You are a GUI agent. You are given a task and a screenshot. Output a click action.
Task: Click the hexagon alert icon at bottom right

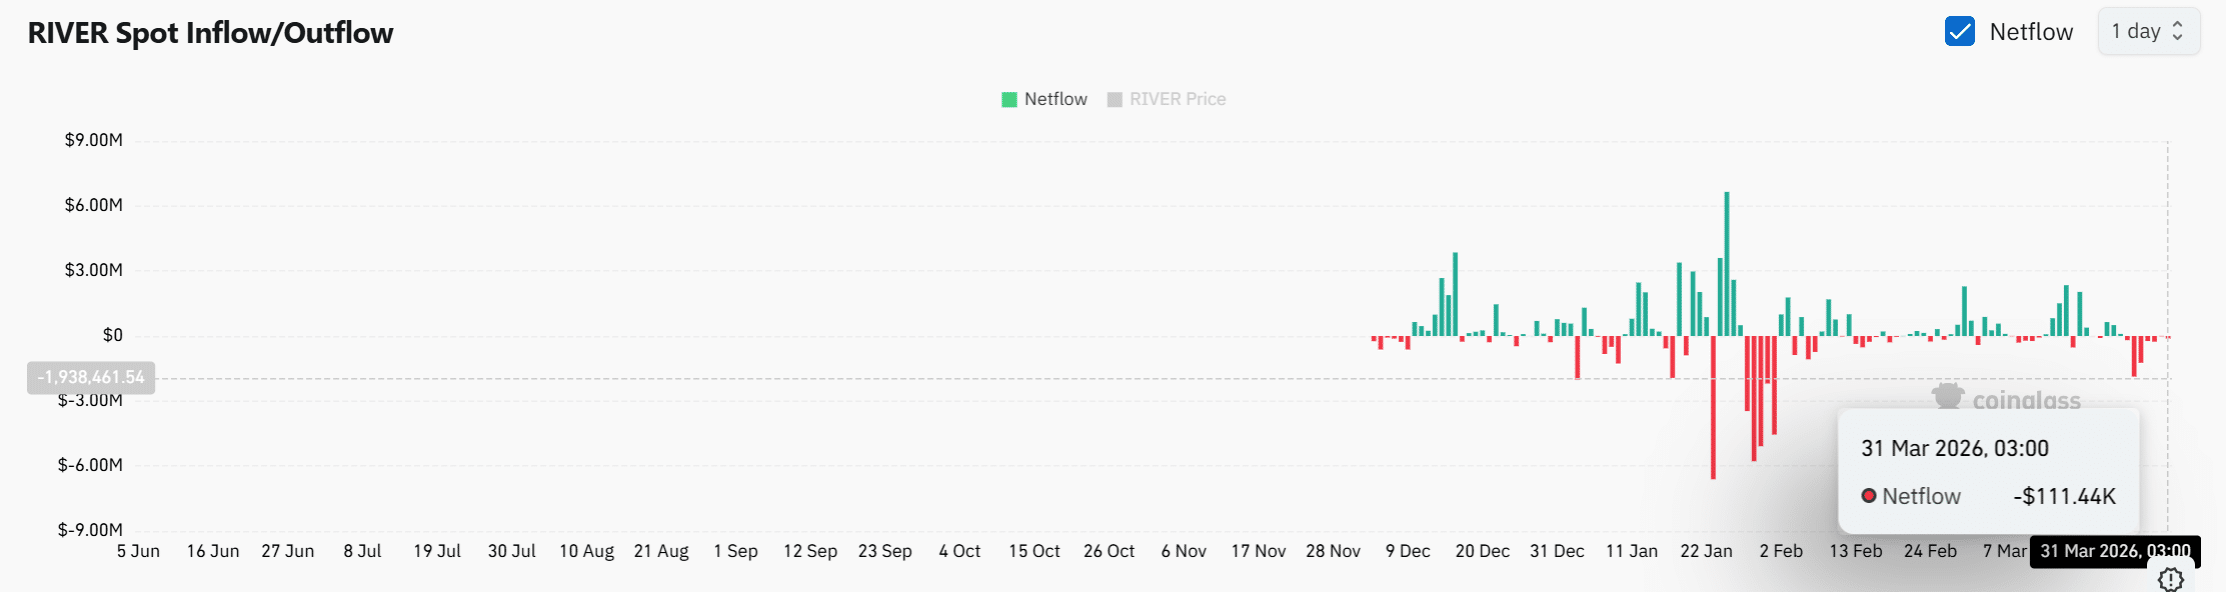(2170, 579)
